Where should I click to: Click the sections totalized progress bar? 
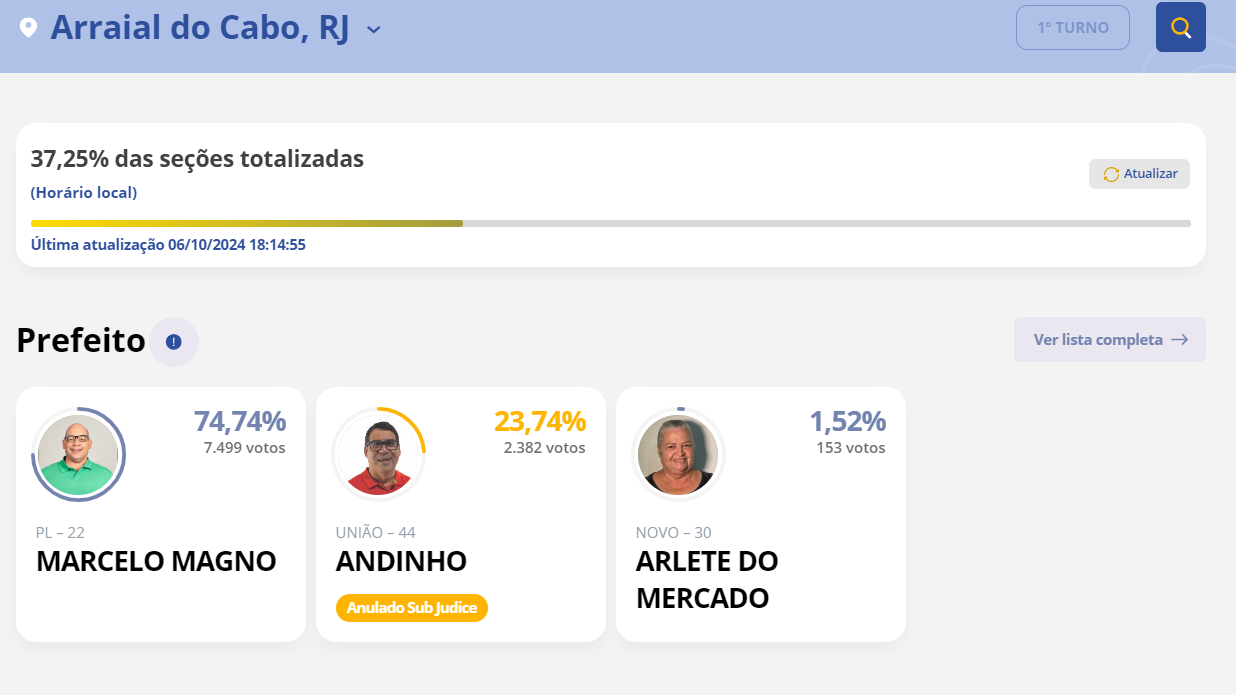pos(610,223)
